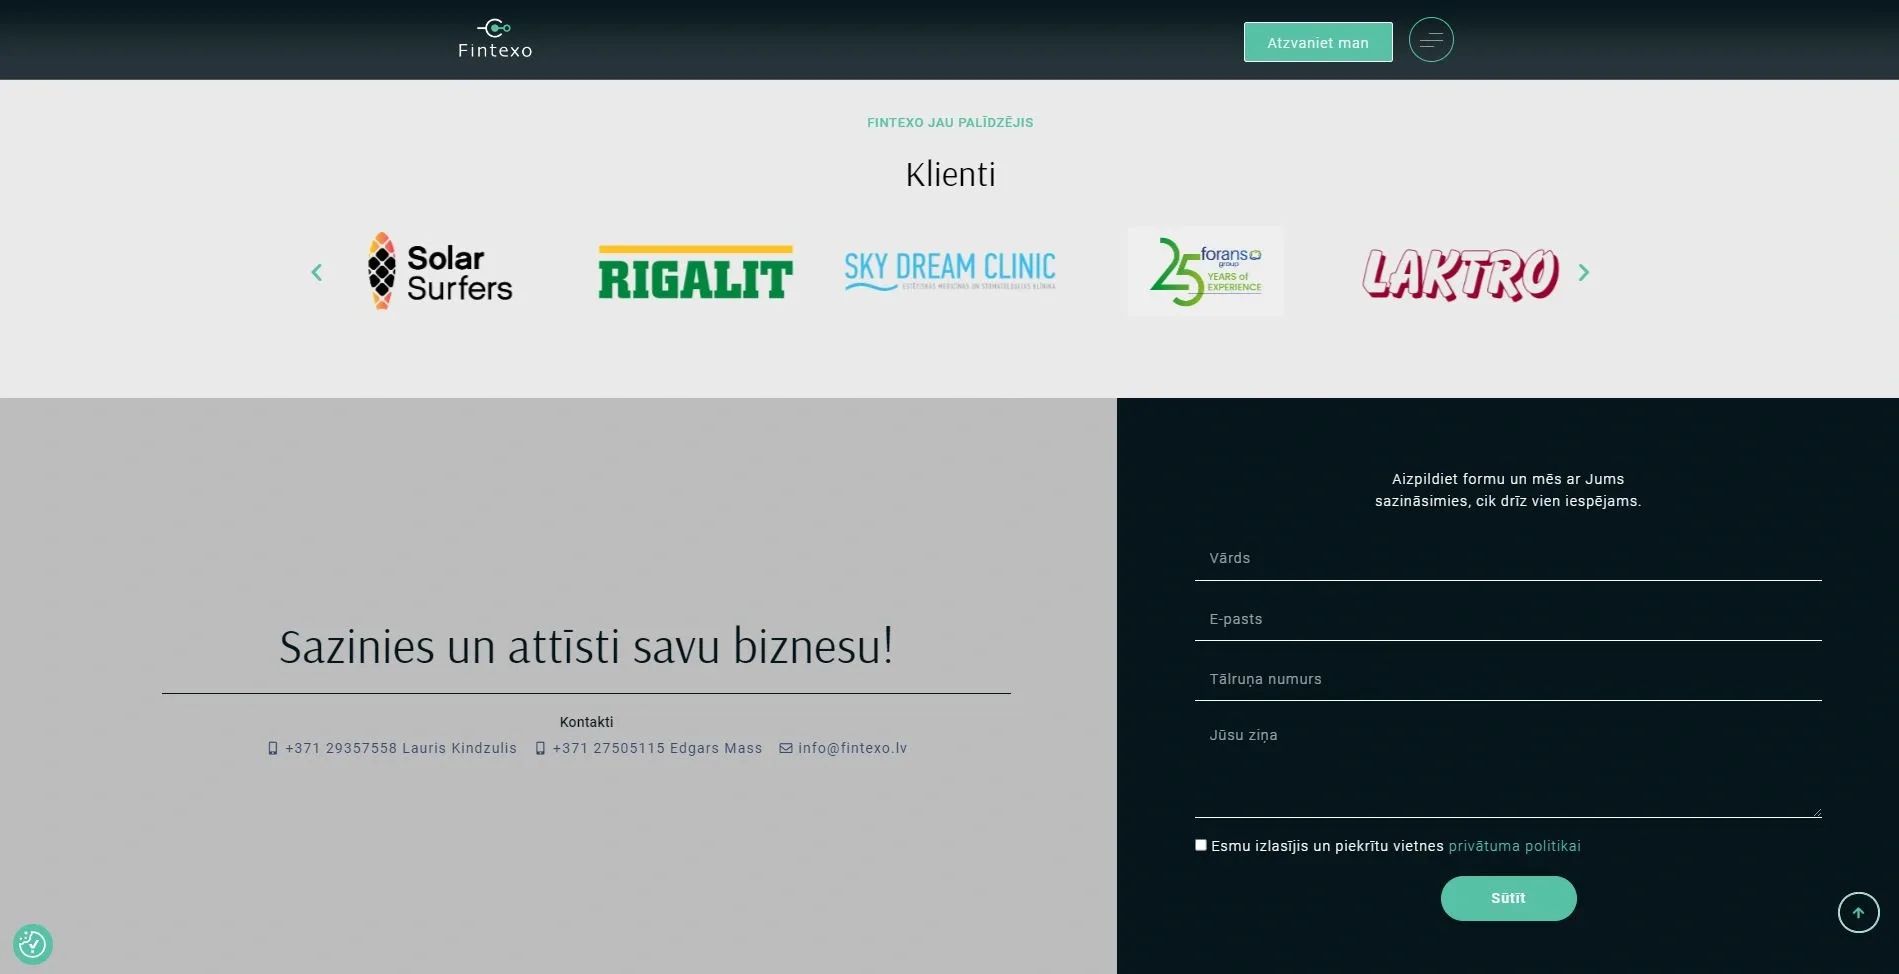
Task: Focus the Tālruņa numurs input field
Action: (1508, 679)
